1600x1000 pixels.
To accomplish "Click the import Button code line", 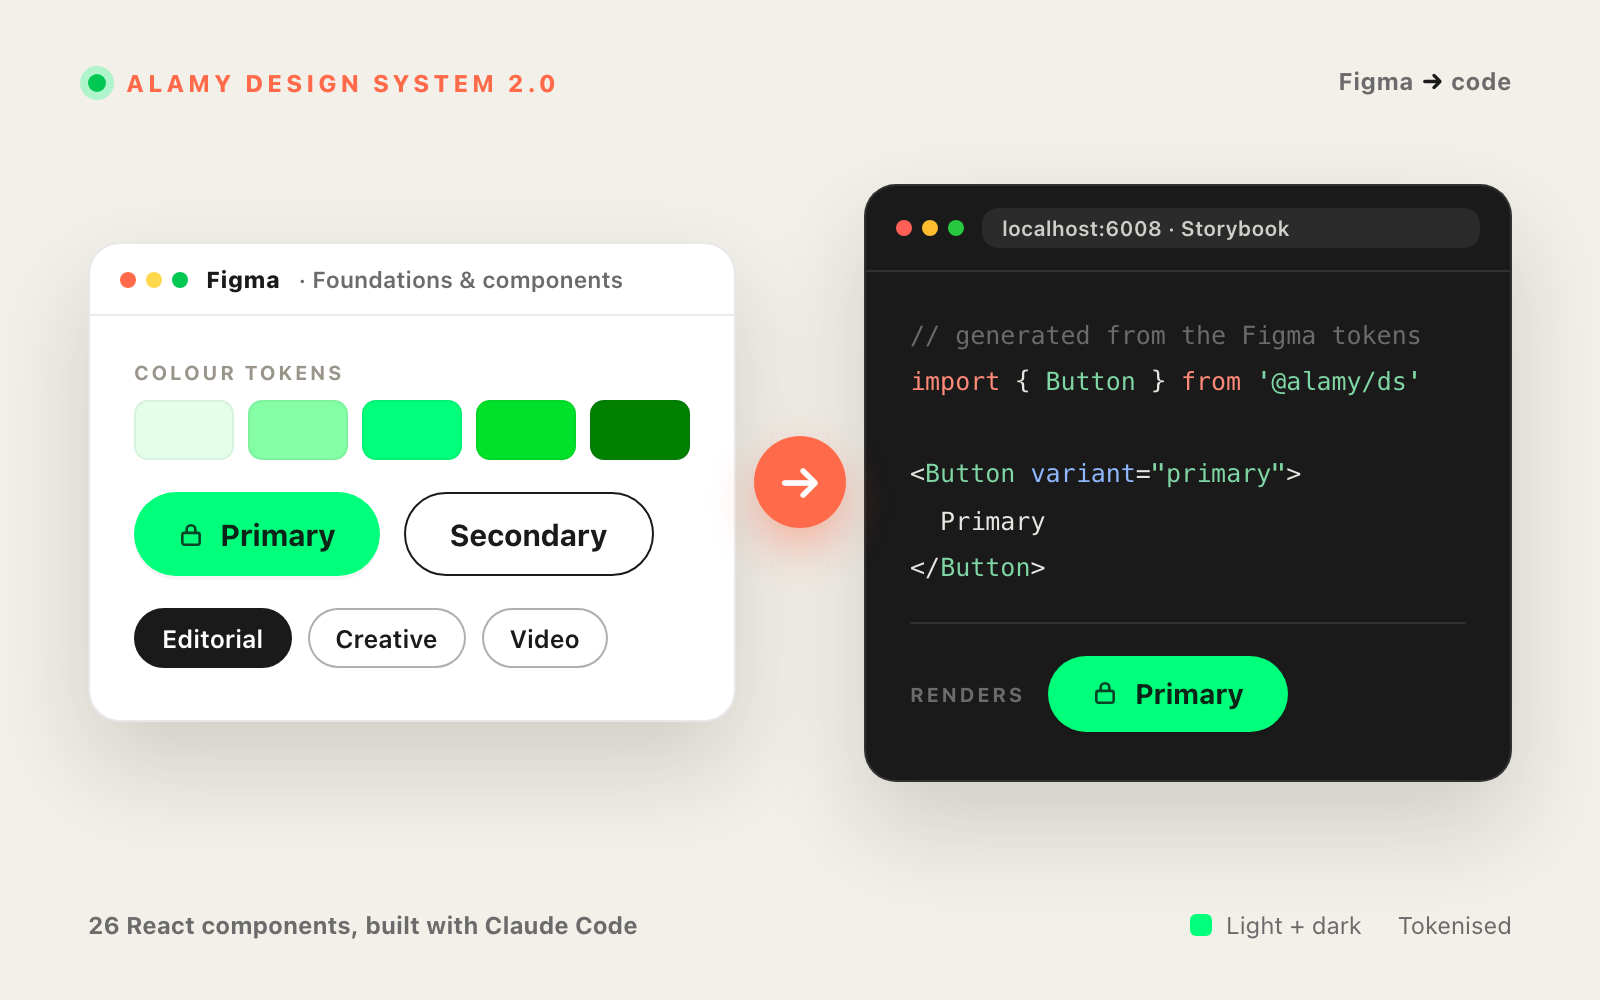I will pos(1165,381).
